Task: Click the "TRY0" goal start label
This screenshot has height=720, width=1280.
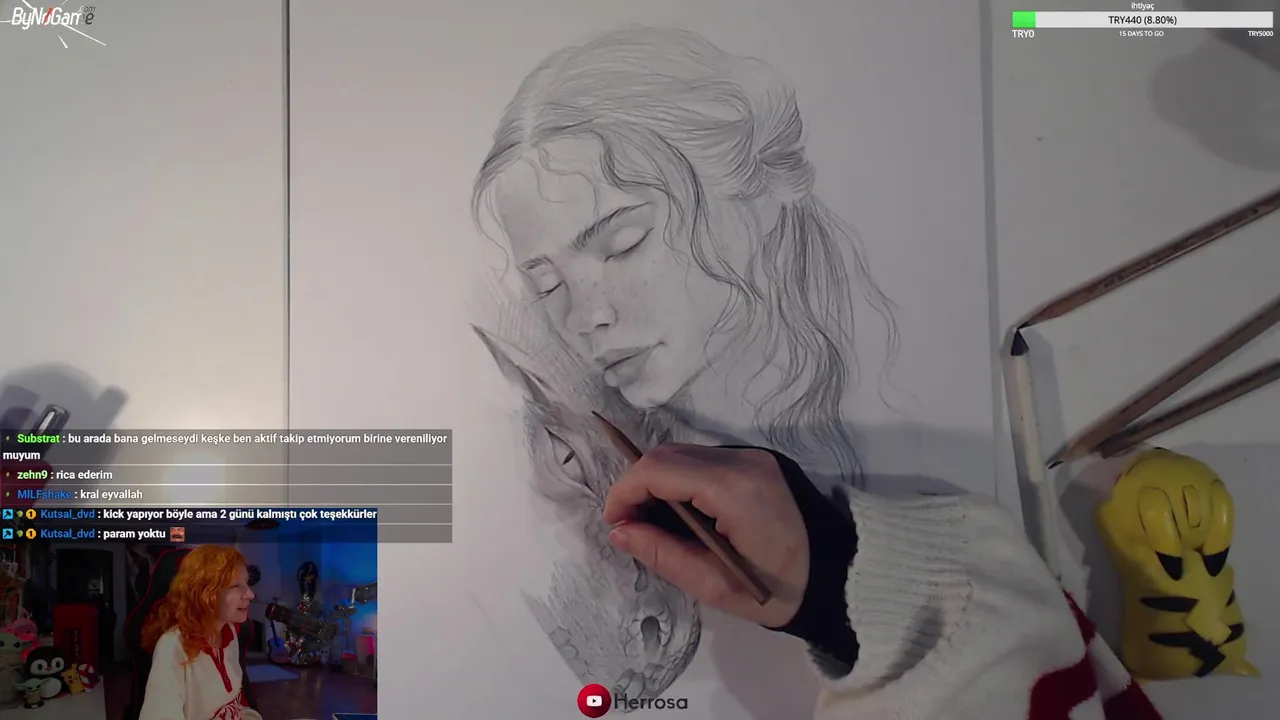Action: 1023,34
